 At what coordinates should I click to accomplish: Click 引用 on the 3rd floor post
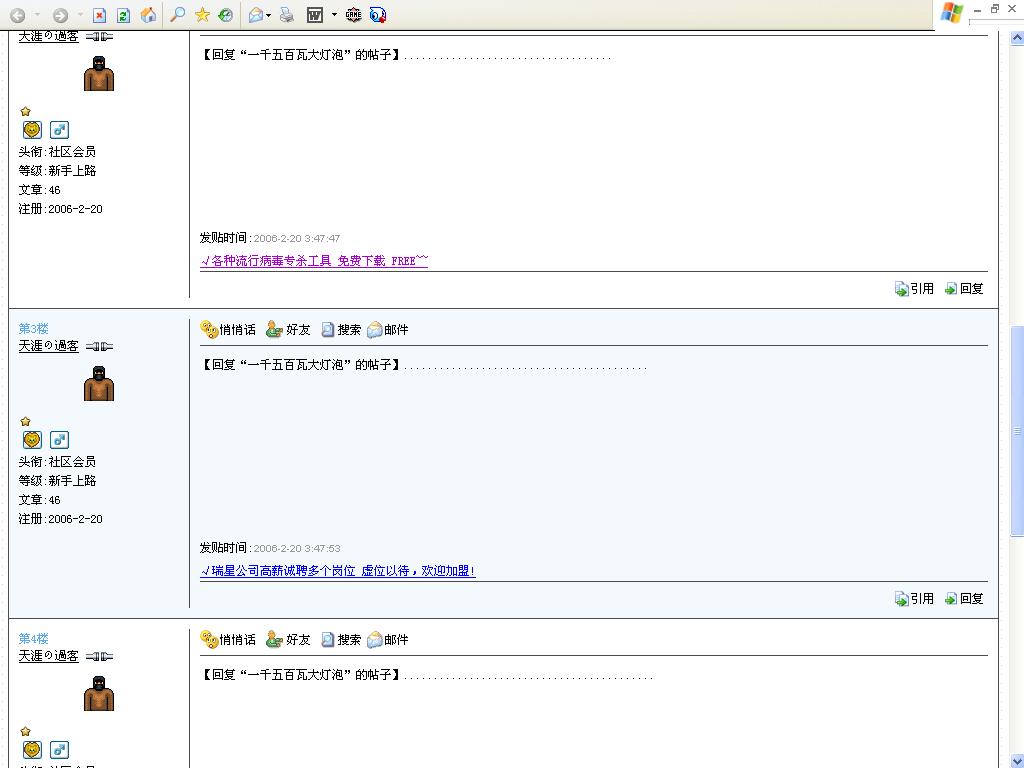914,599
